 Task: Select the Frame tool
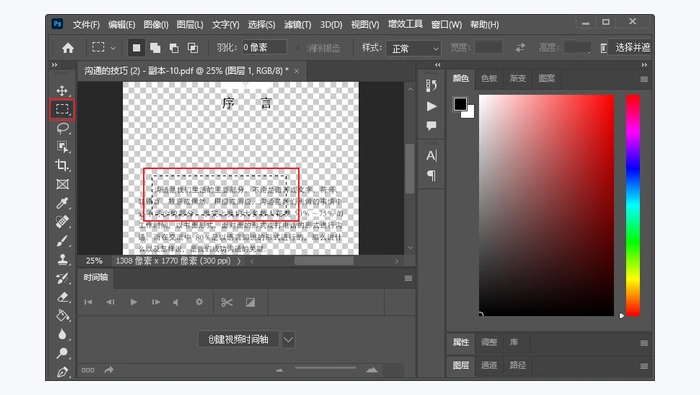[x=62, y=184]
